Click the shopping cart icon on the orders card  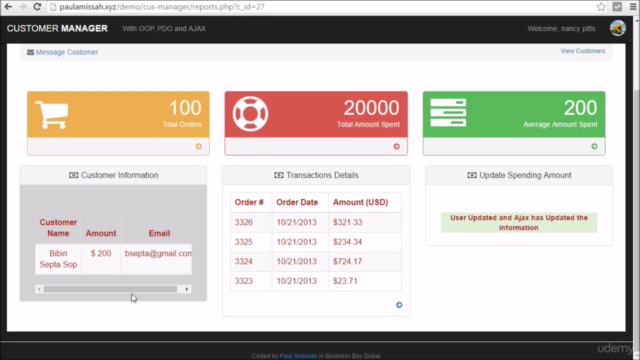tap(52, 115)
